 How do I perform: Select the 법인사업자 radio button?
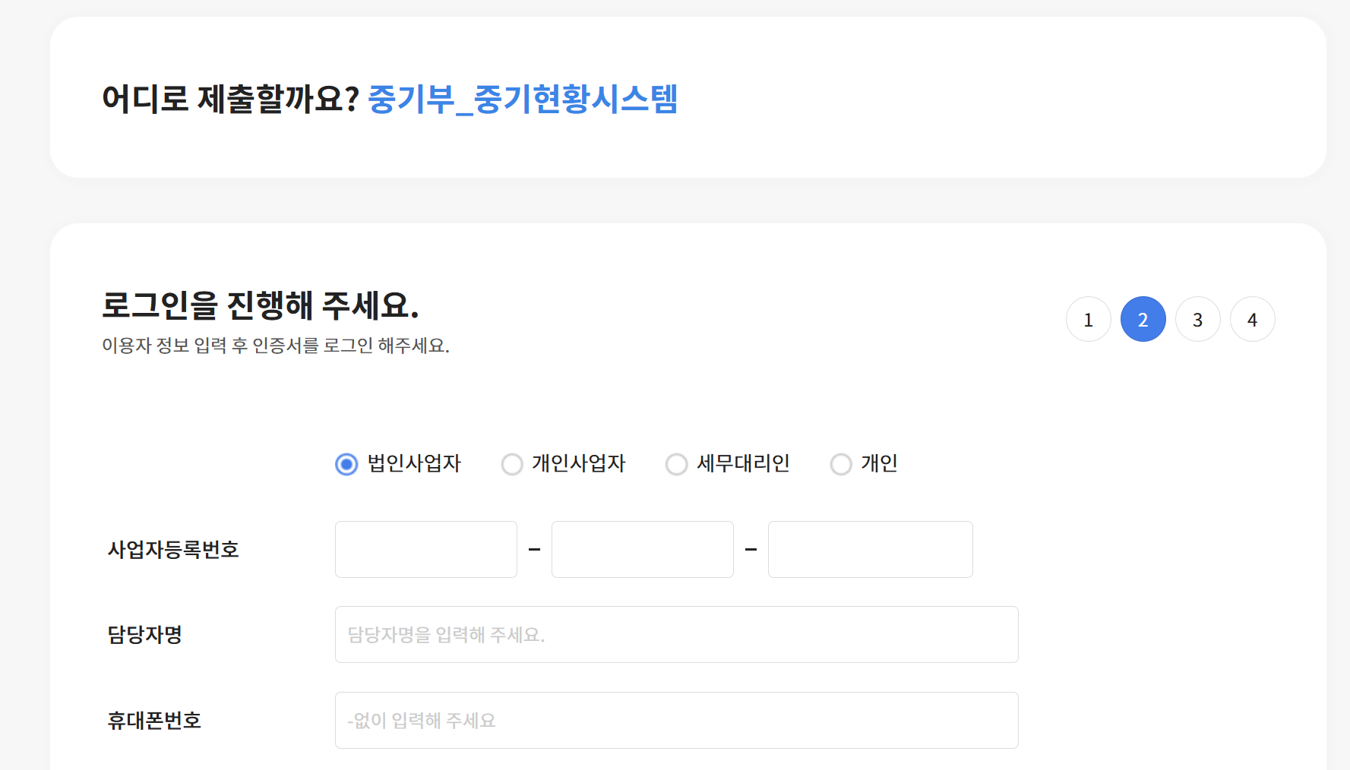346,464
